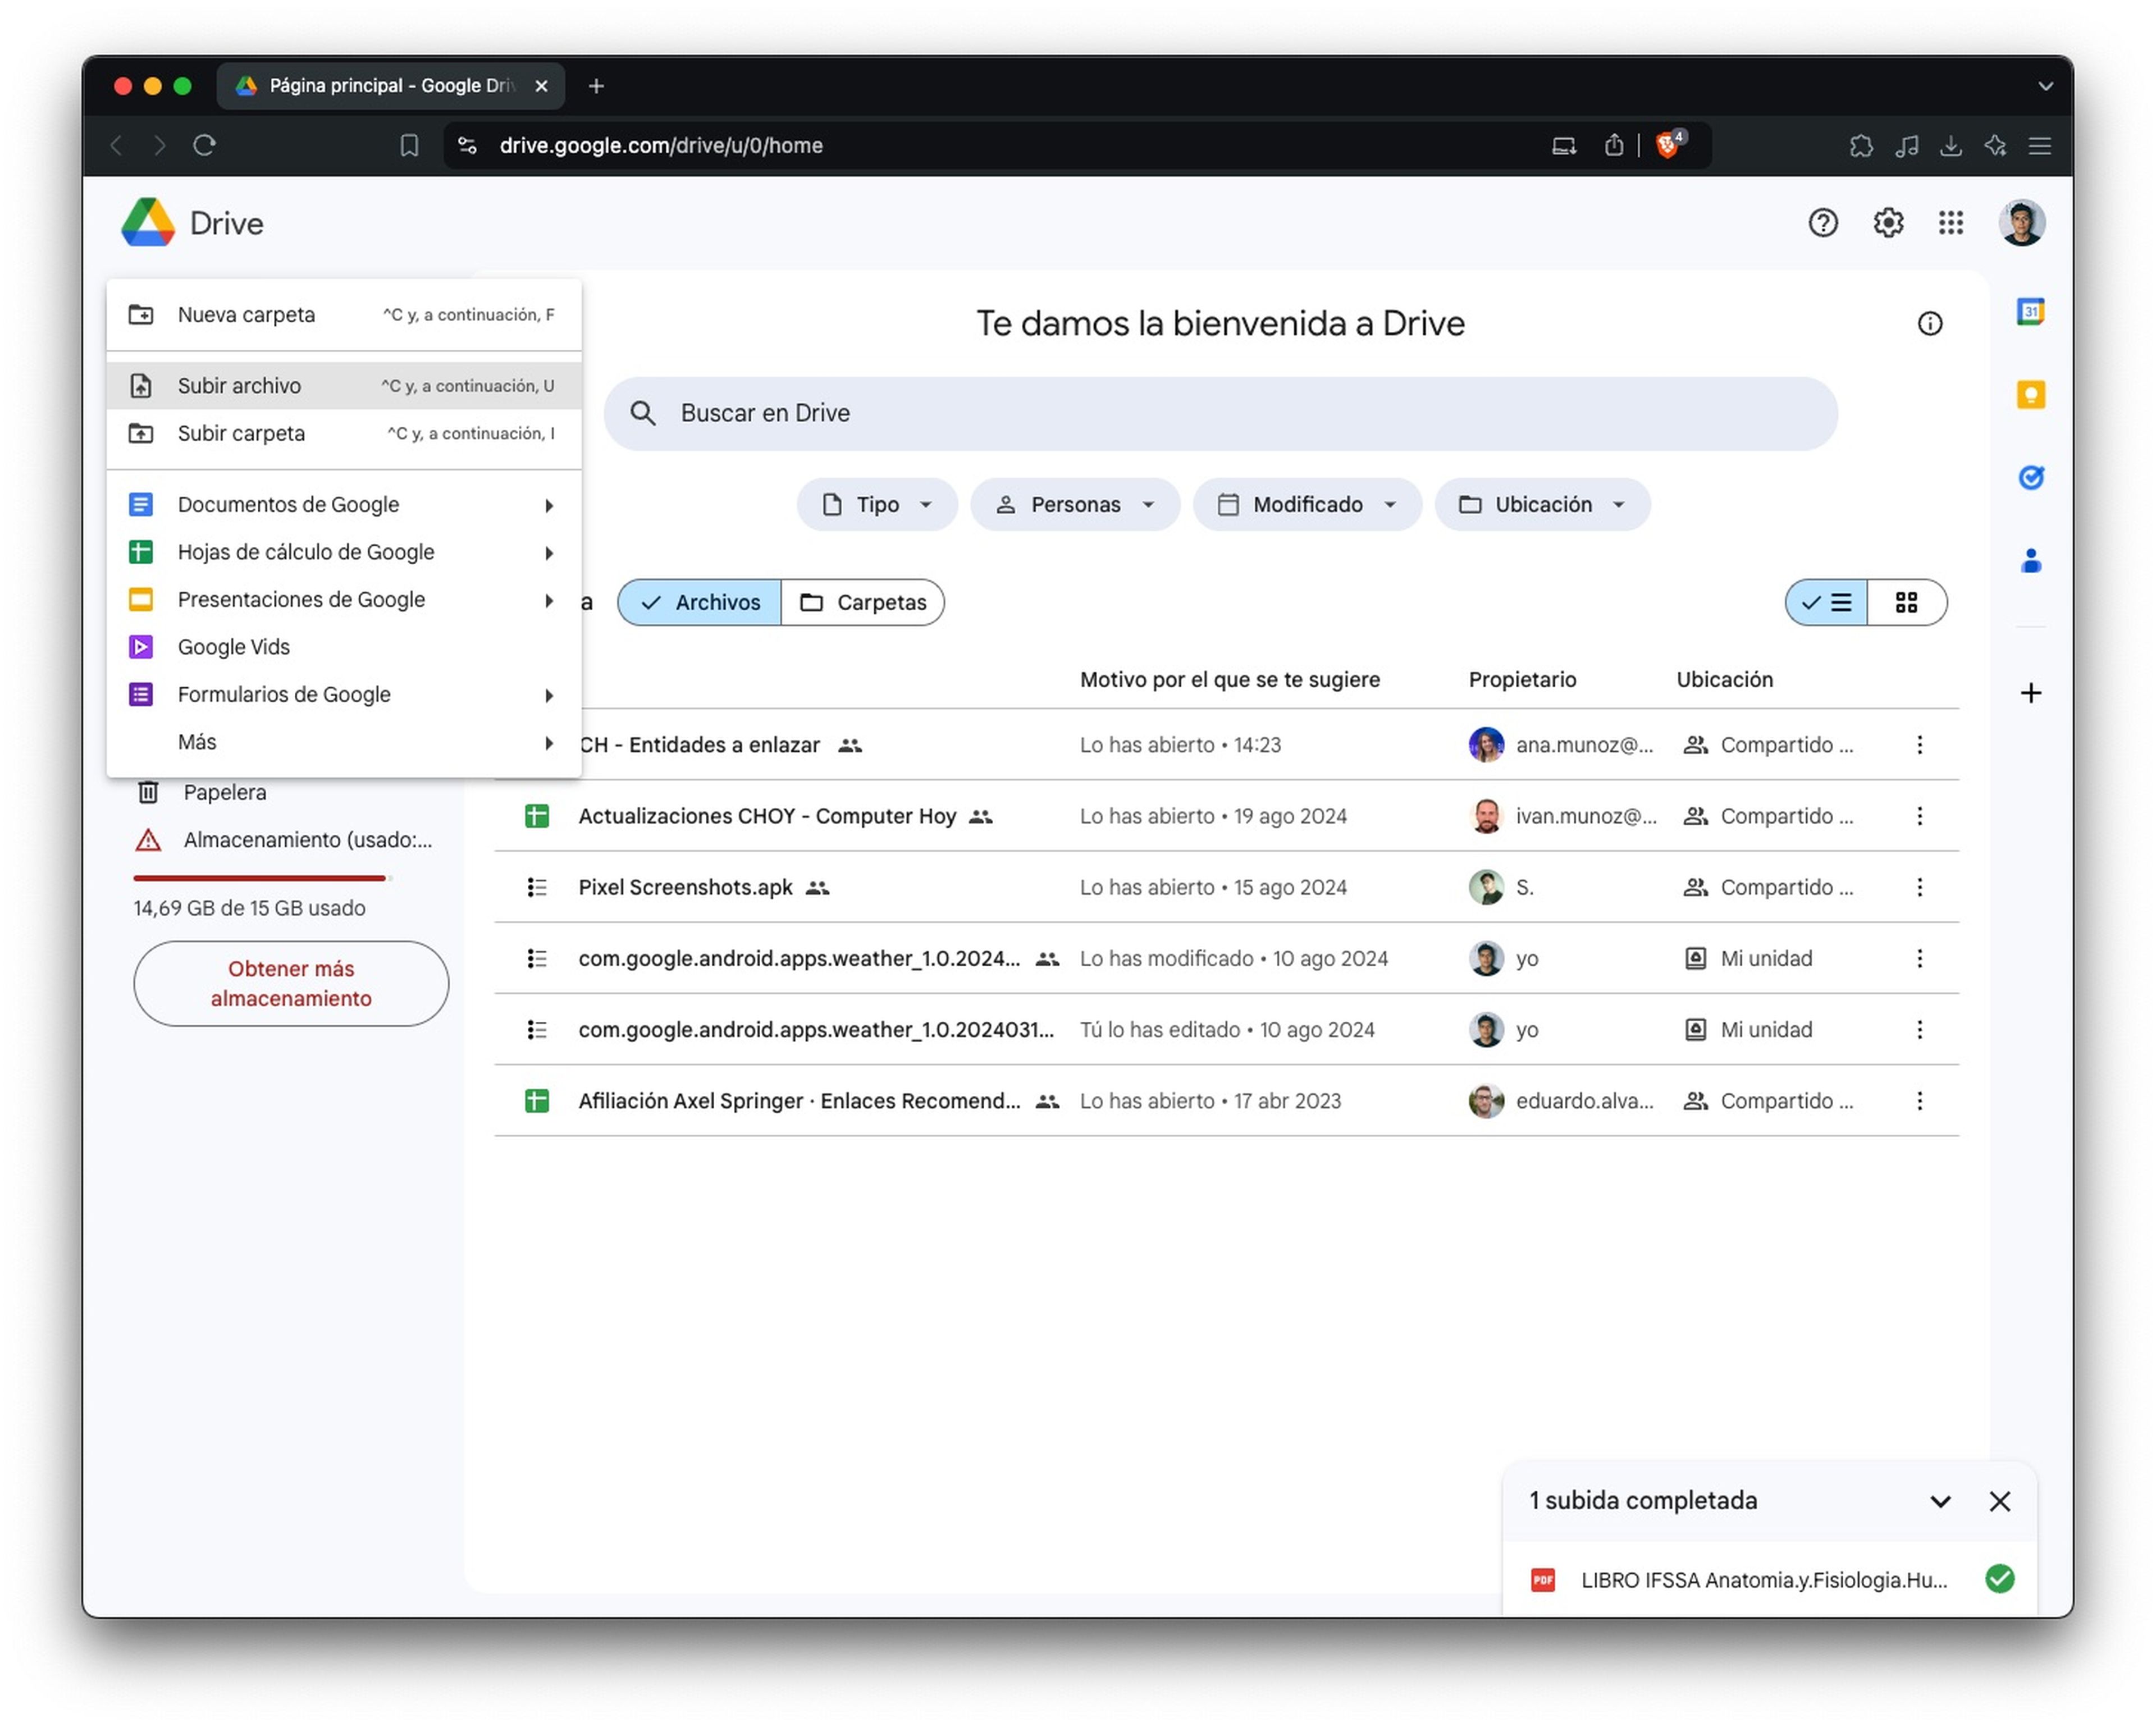Image resolution: width=2156 pixels, height=1727 pixels.
Task: Toggle the Carpetas filter chip
Action: pos(862,602)
